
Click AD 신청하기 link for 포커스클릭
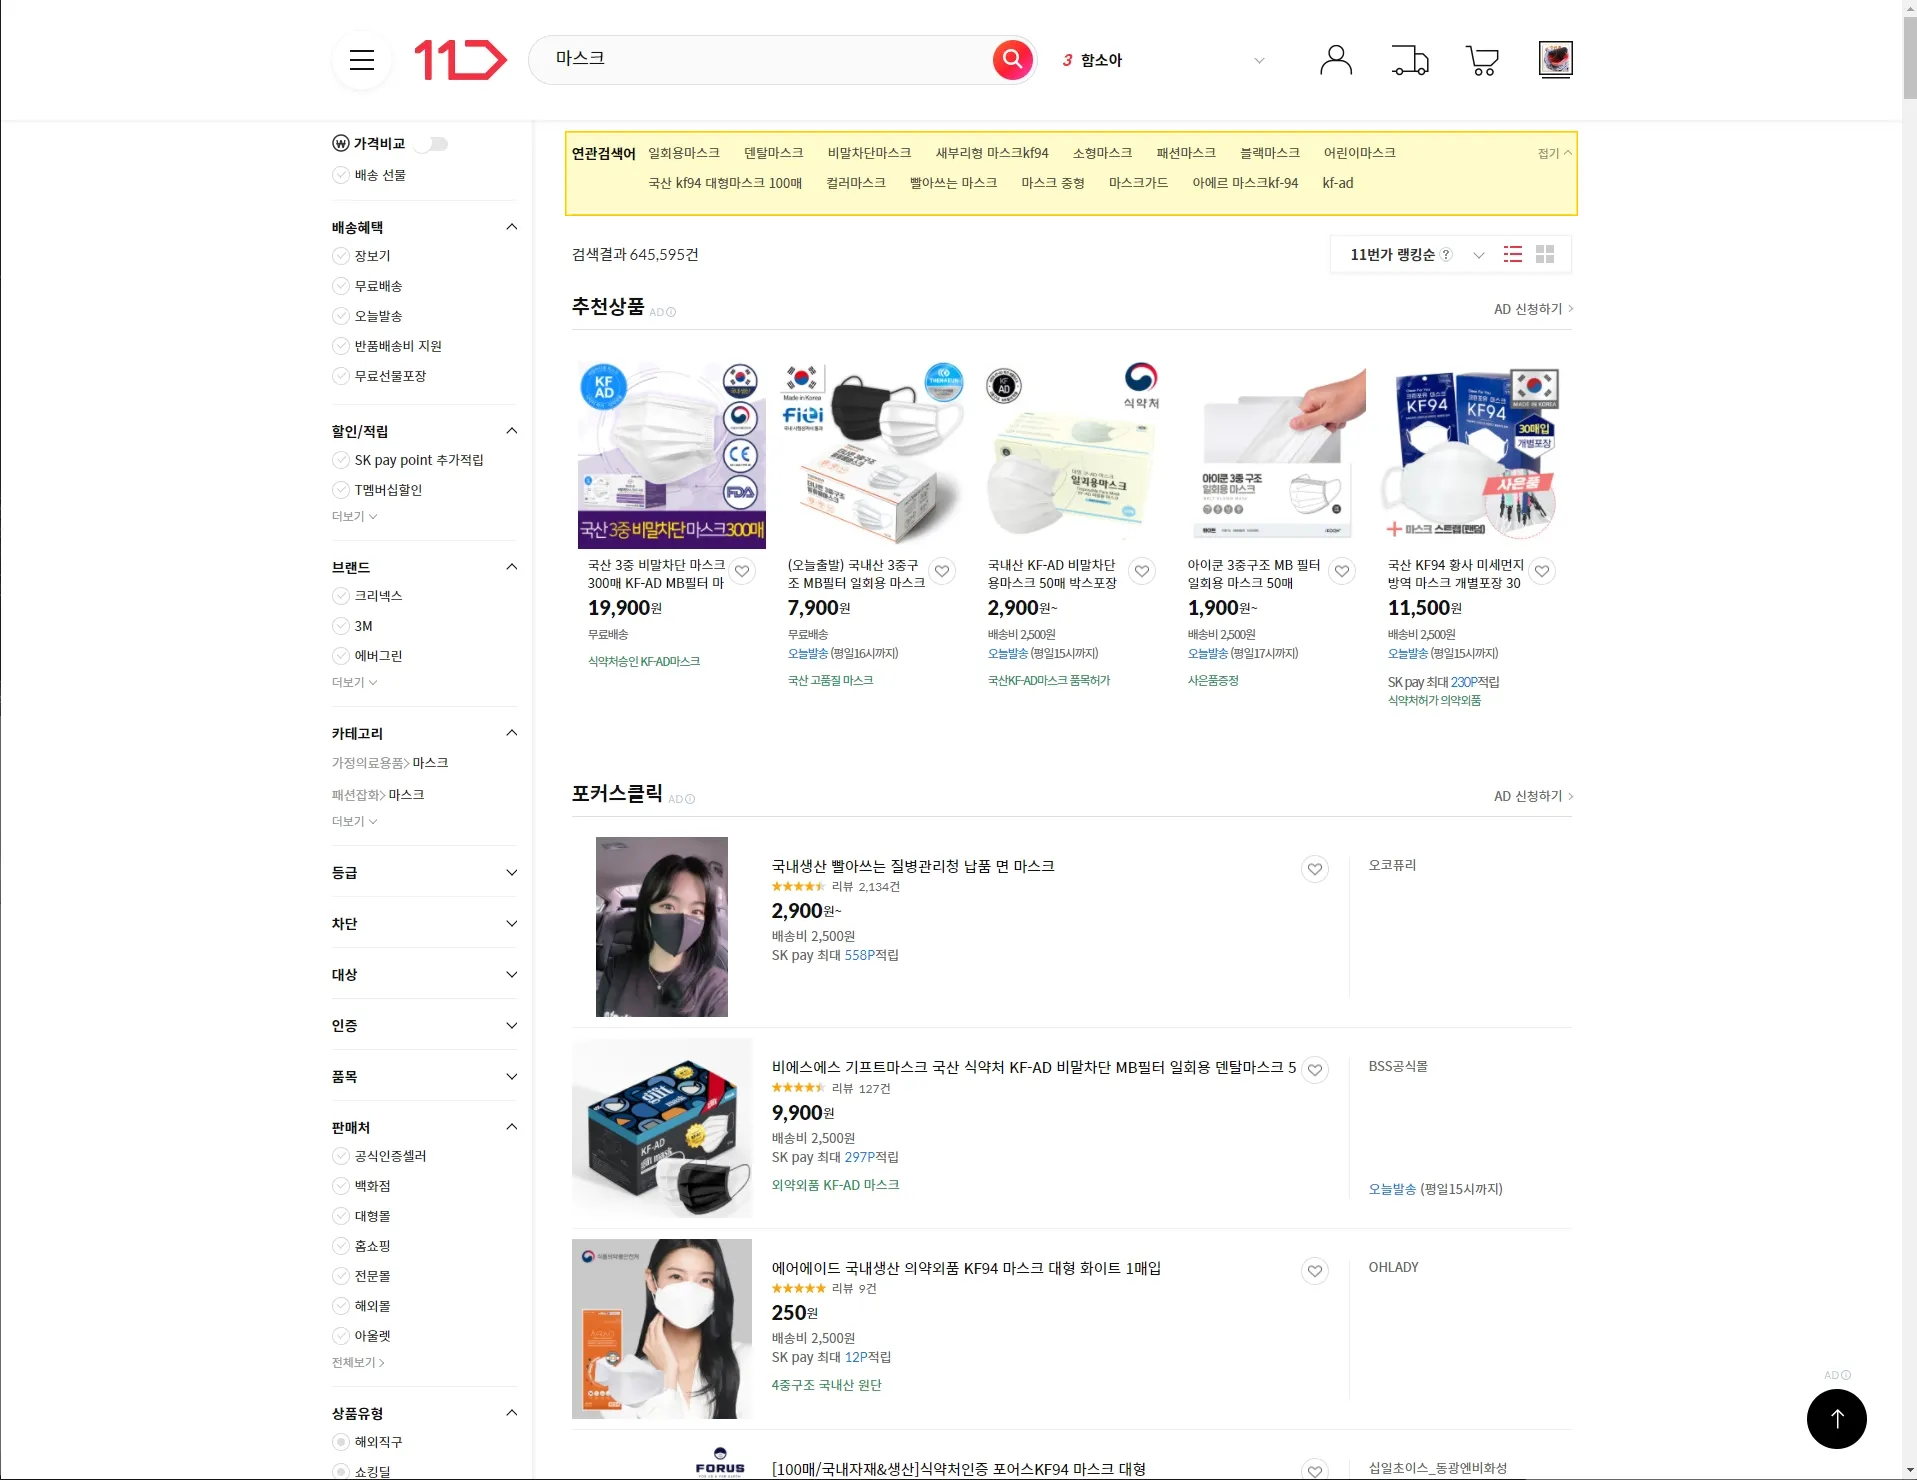(1533, 796)
